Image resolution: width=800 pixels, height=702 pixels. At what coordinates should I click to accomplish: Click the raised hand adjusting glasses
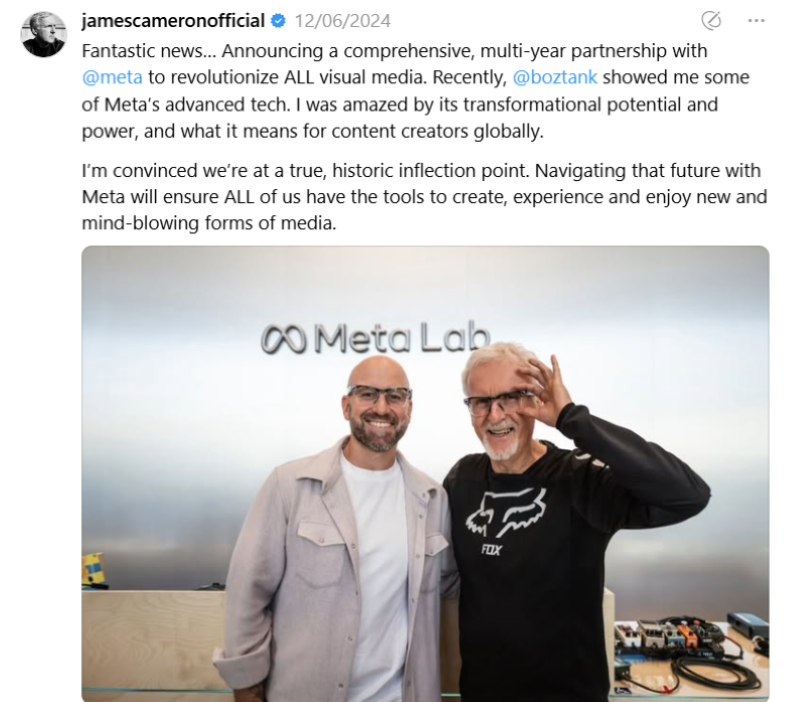(542, 390)
